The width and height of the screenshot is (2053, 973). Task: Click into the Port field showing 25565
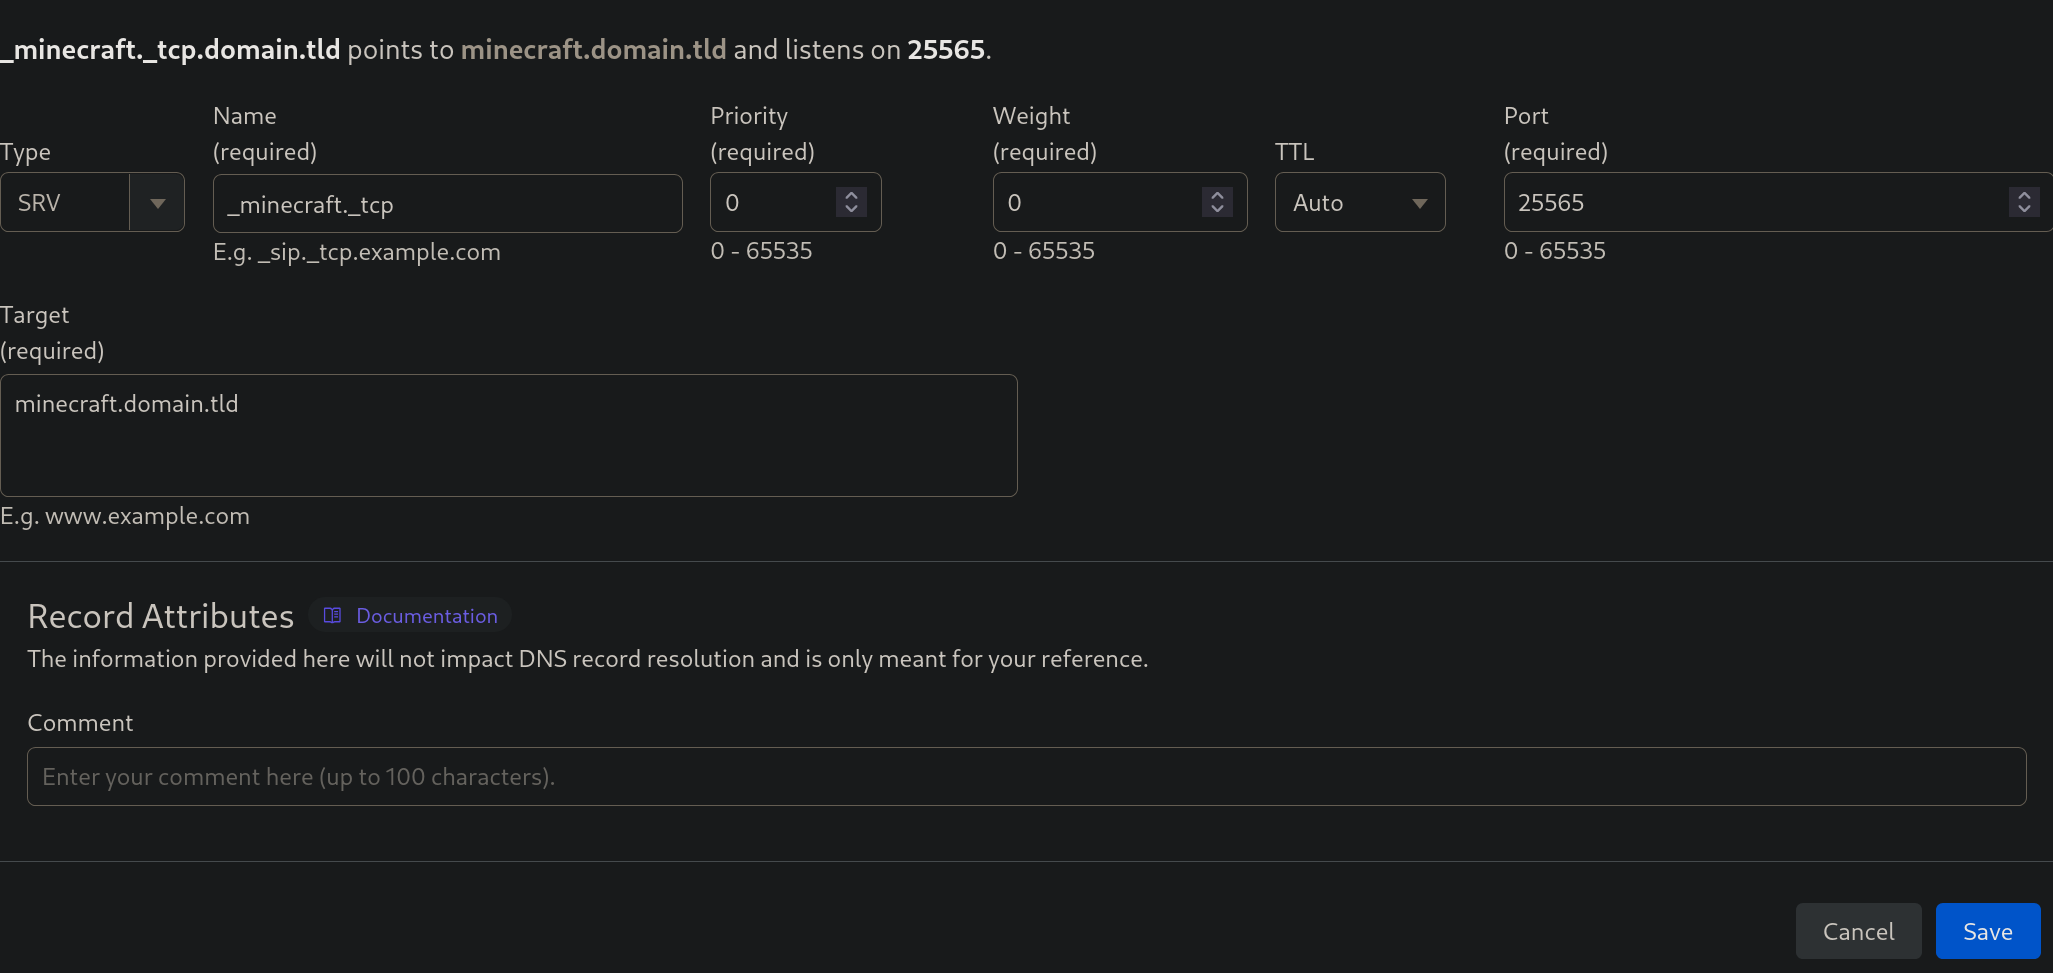click(1777, 202)
